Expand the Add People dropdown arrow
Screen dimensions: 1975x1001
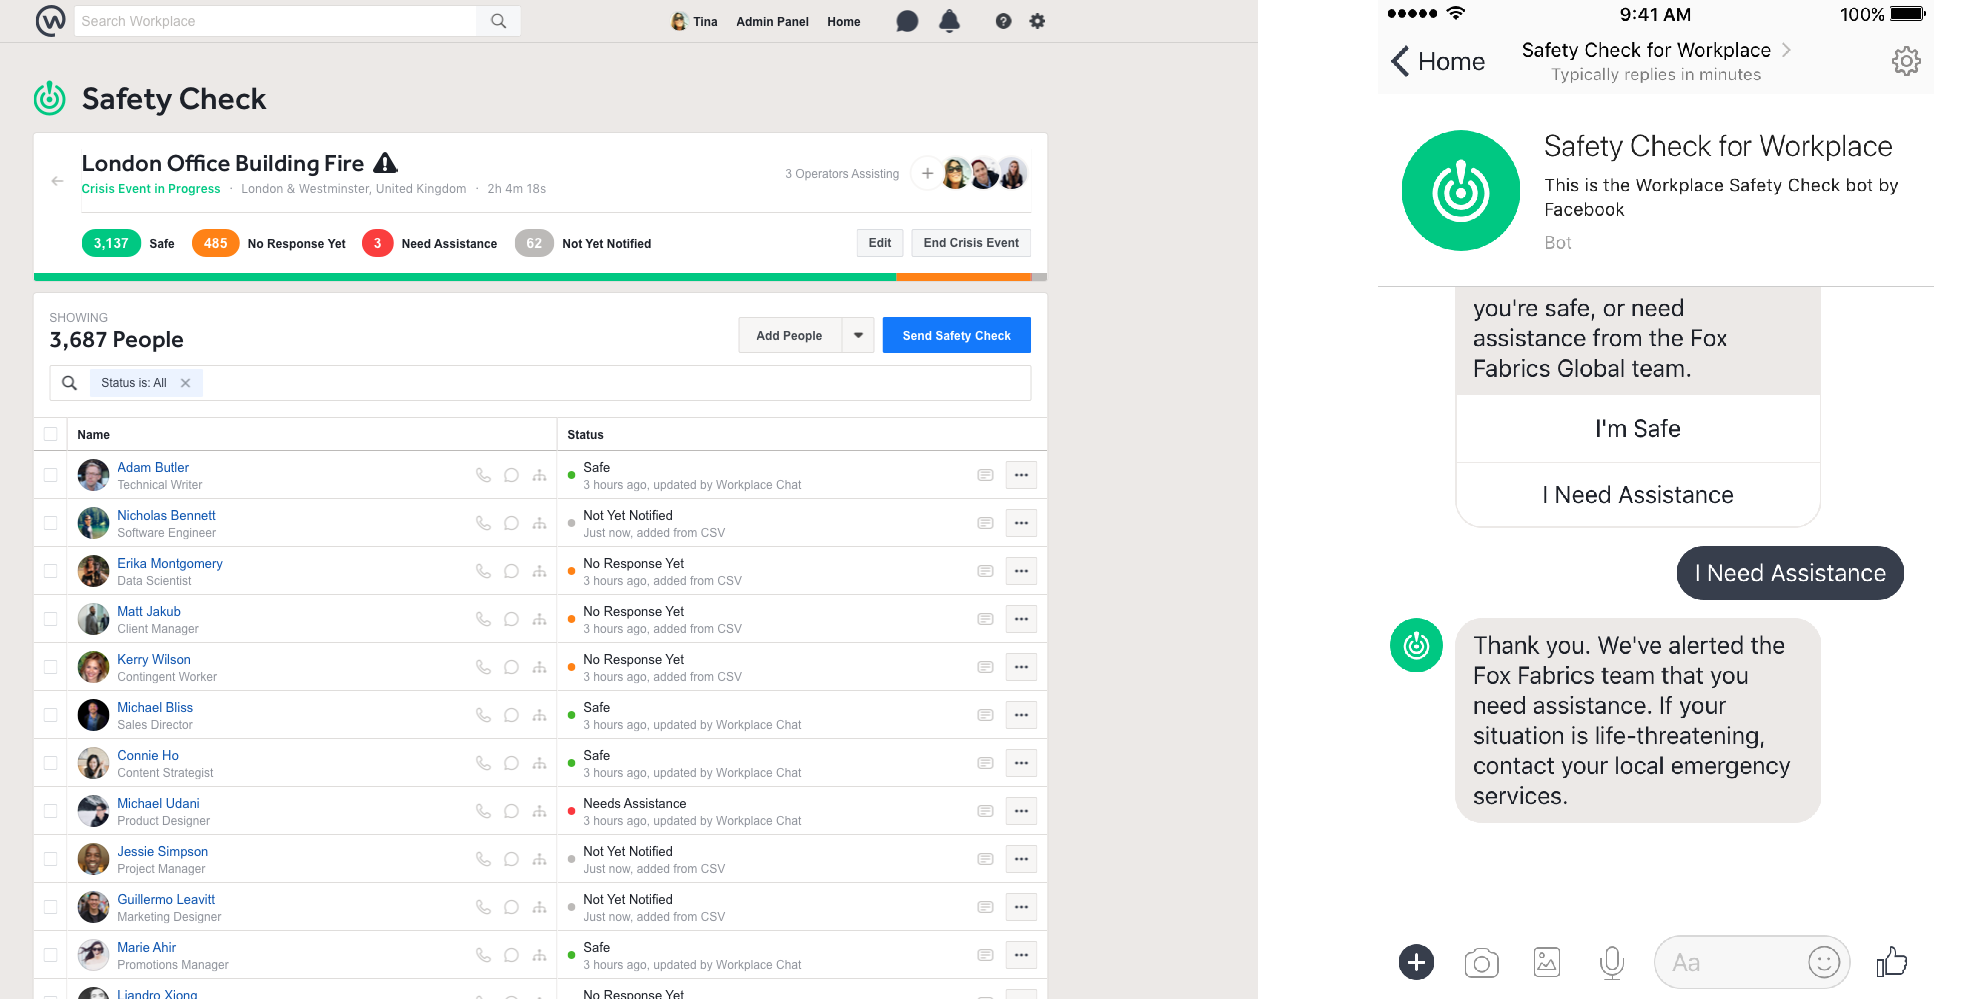[858, 335]
